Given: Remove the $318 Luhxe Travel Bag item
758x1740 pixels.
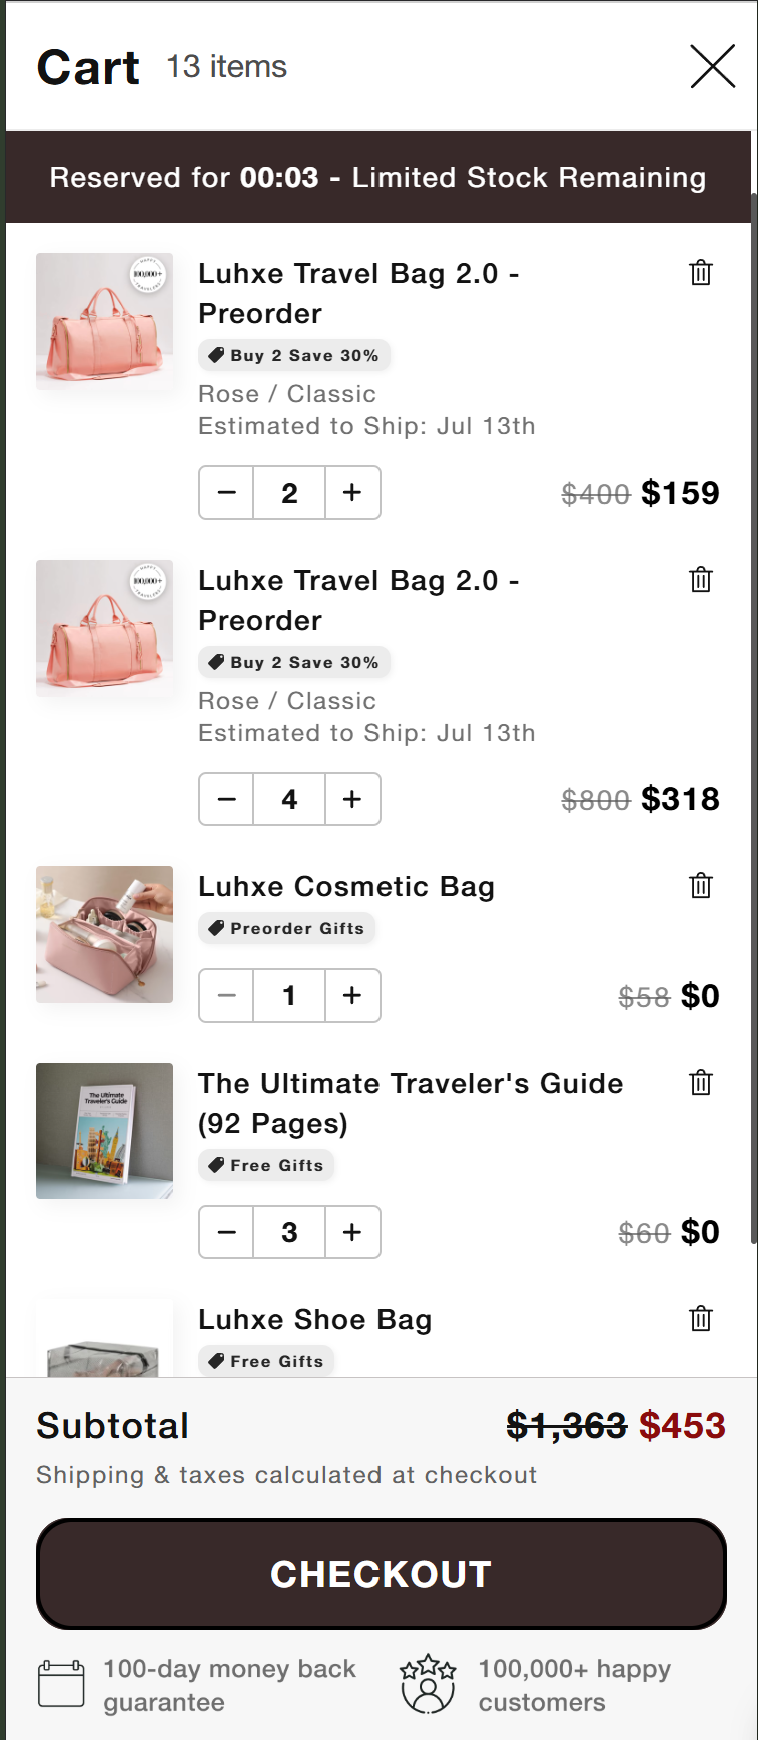Looking at the screenshot, I should [x=701, y=580].
